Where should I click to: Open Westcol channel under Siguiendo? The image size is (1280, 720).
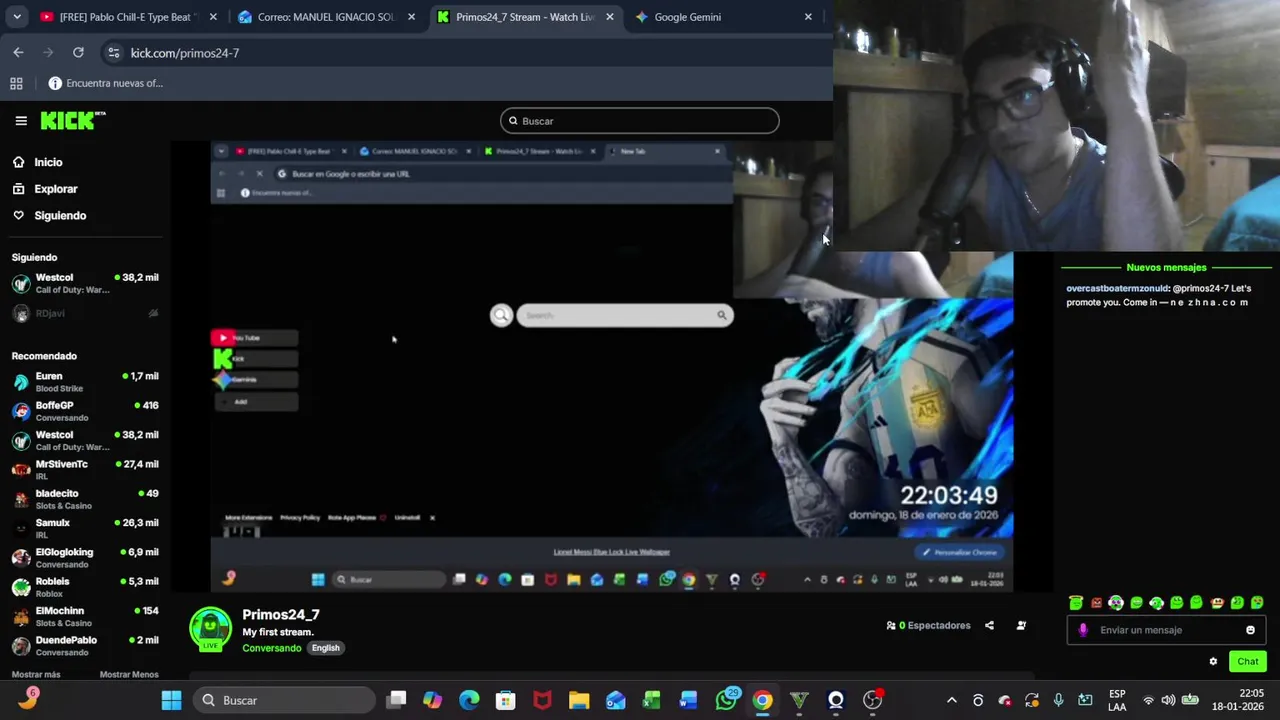coord(85,284)
